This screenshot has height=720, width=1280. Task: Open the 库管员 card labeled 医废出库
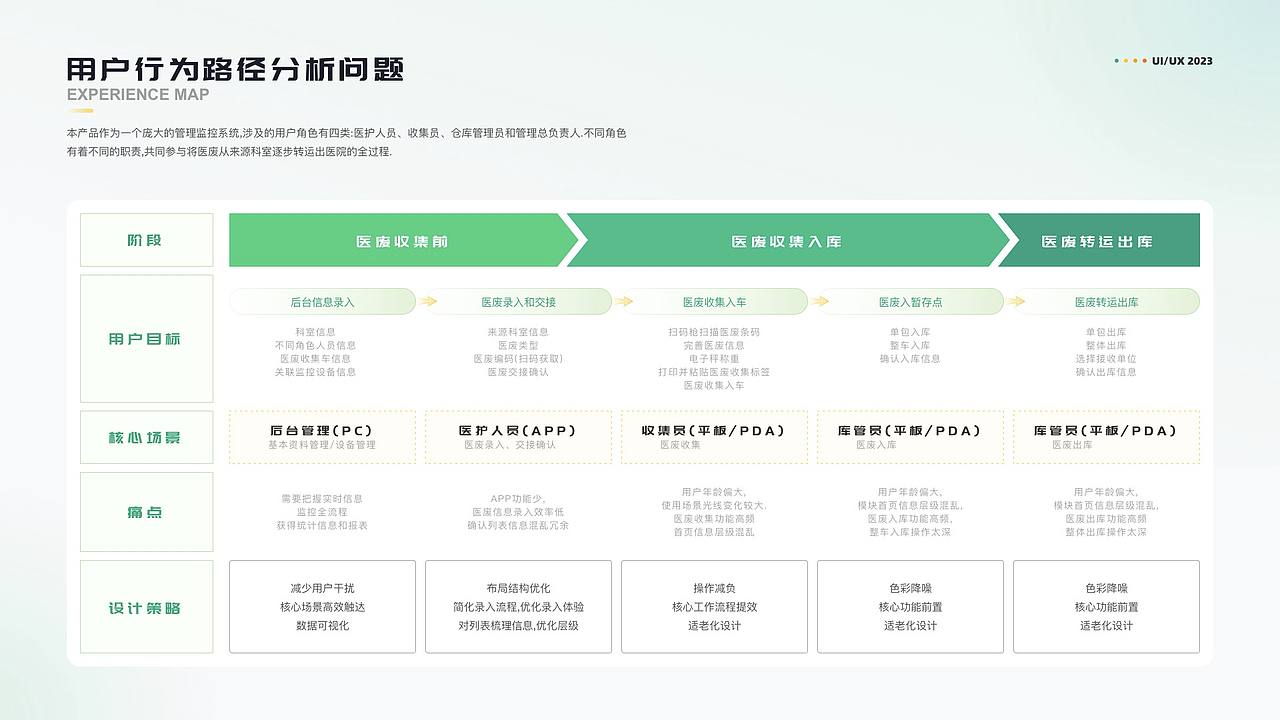tap(1106, 437)
